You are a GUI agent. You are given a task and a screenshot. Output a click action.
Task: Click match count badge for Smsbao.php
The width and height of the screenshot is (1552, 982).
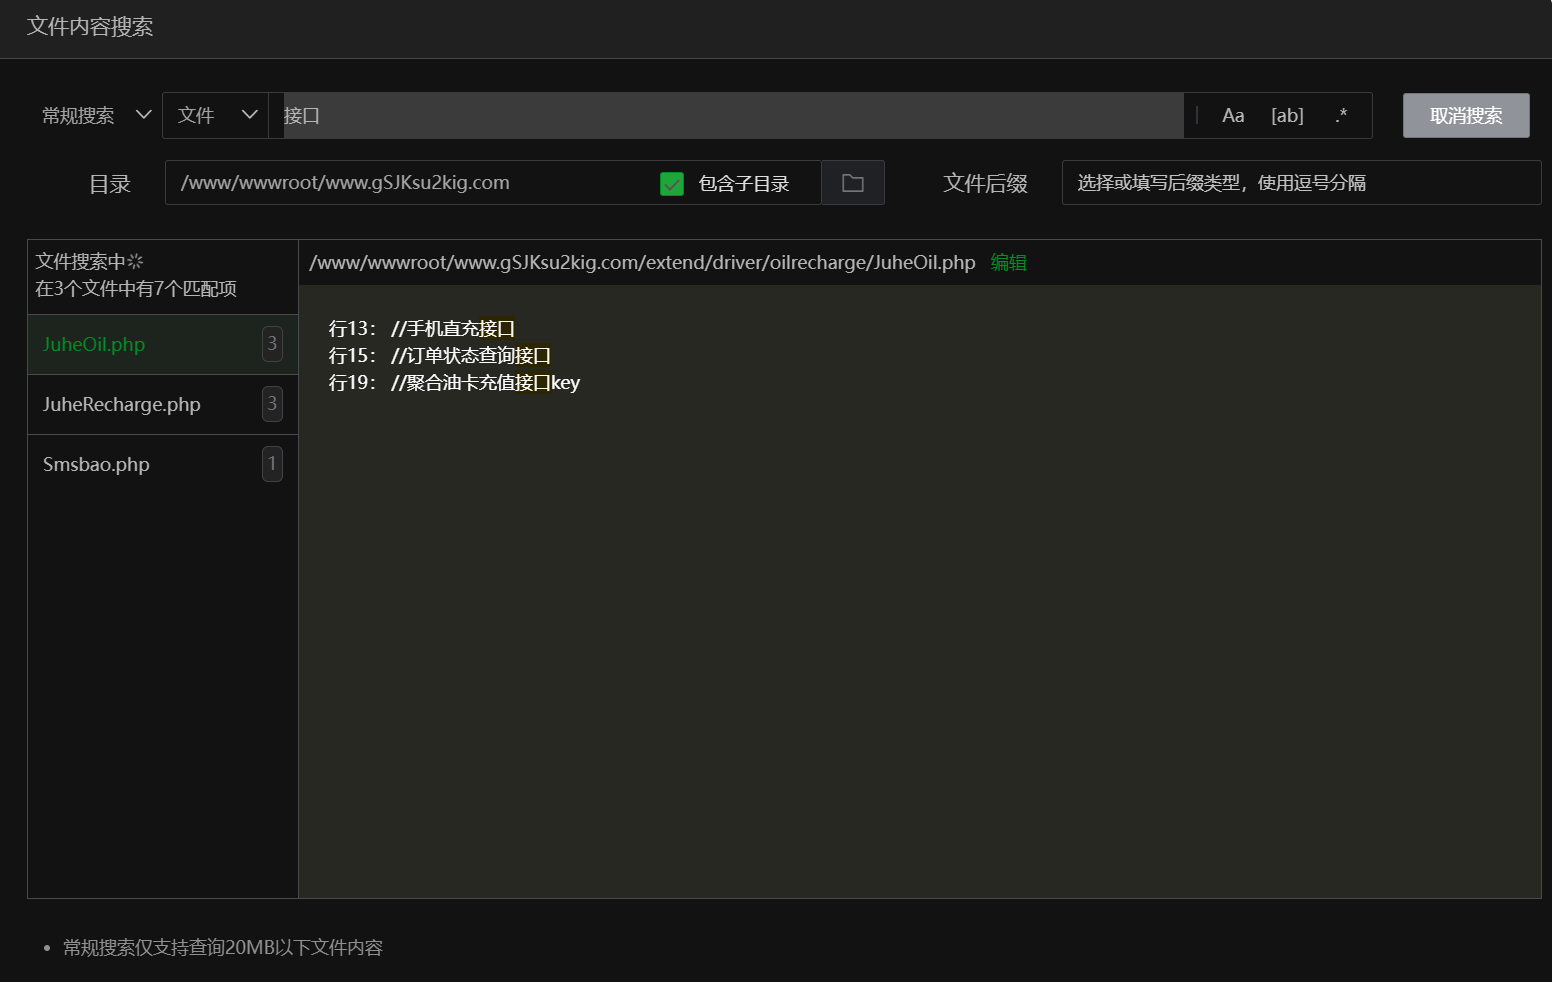click(272, 464)
